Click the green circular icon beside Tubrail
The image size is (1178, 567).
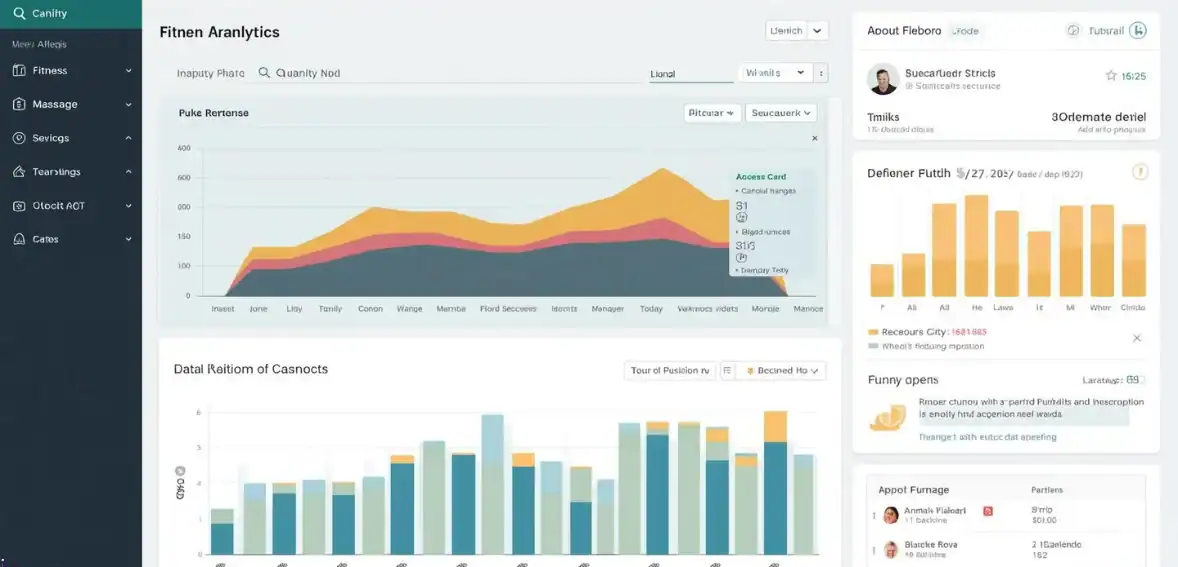(x=1137, y=31)
